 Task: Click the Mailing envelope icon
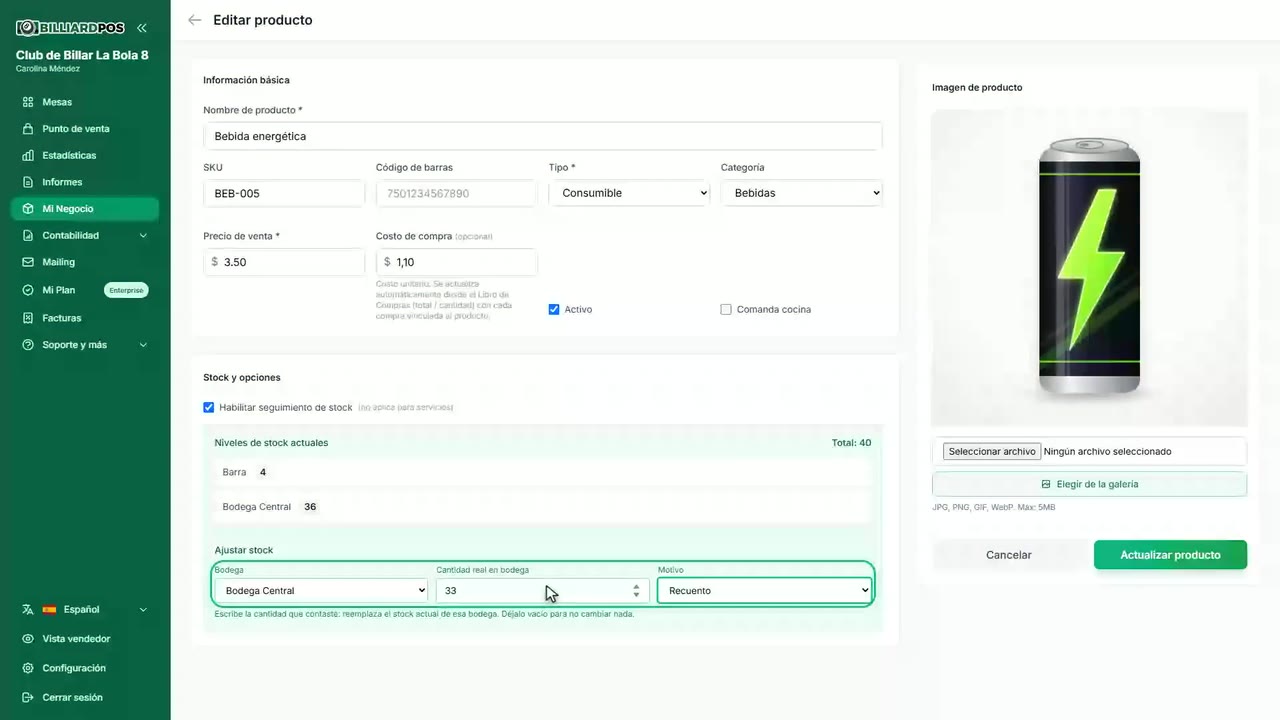click(x=28, y=262)
